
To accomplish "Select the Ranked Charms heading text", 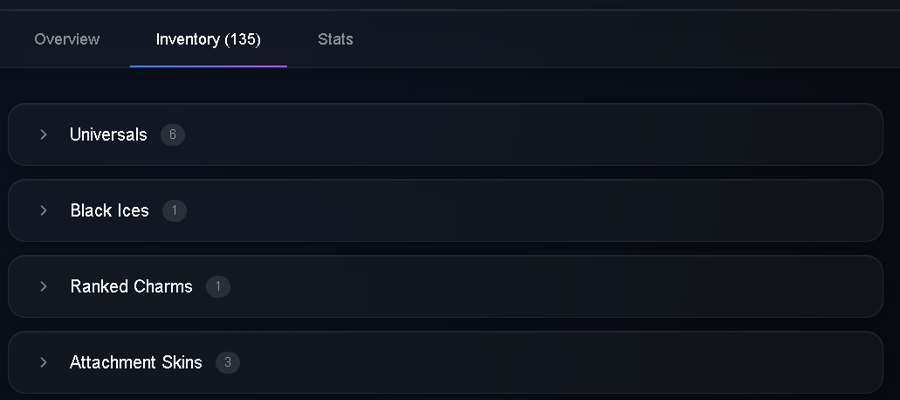I will click(x=131, y=286).
